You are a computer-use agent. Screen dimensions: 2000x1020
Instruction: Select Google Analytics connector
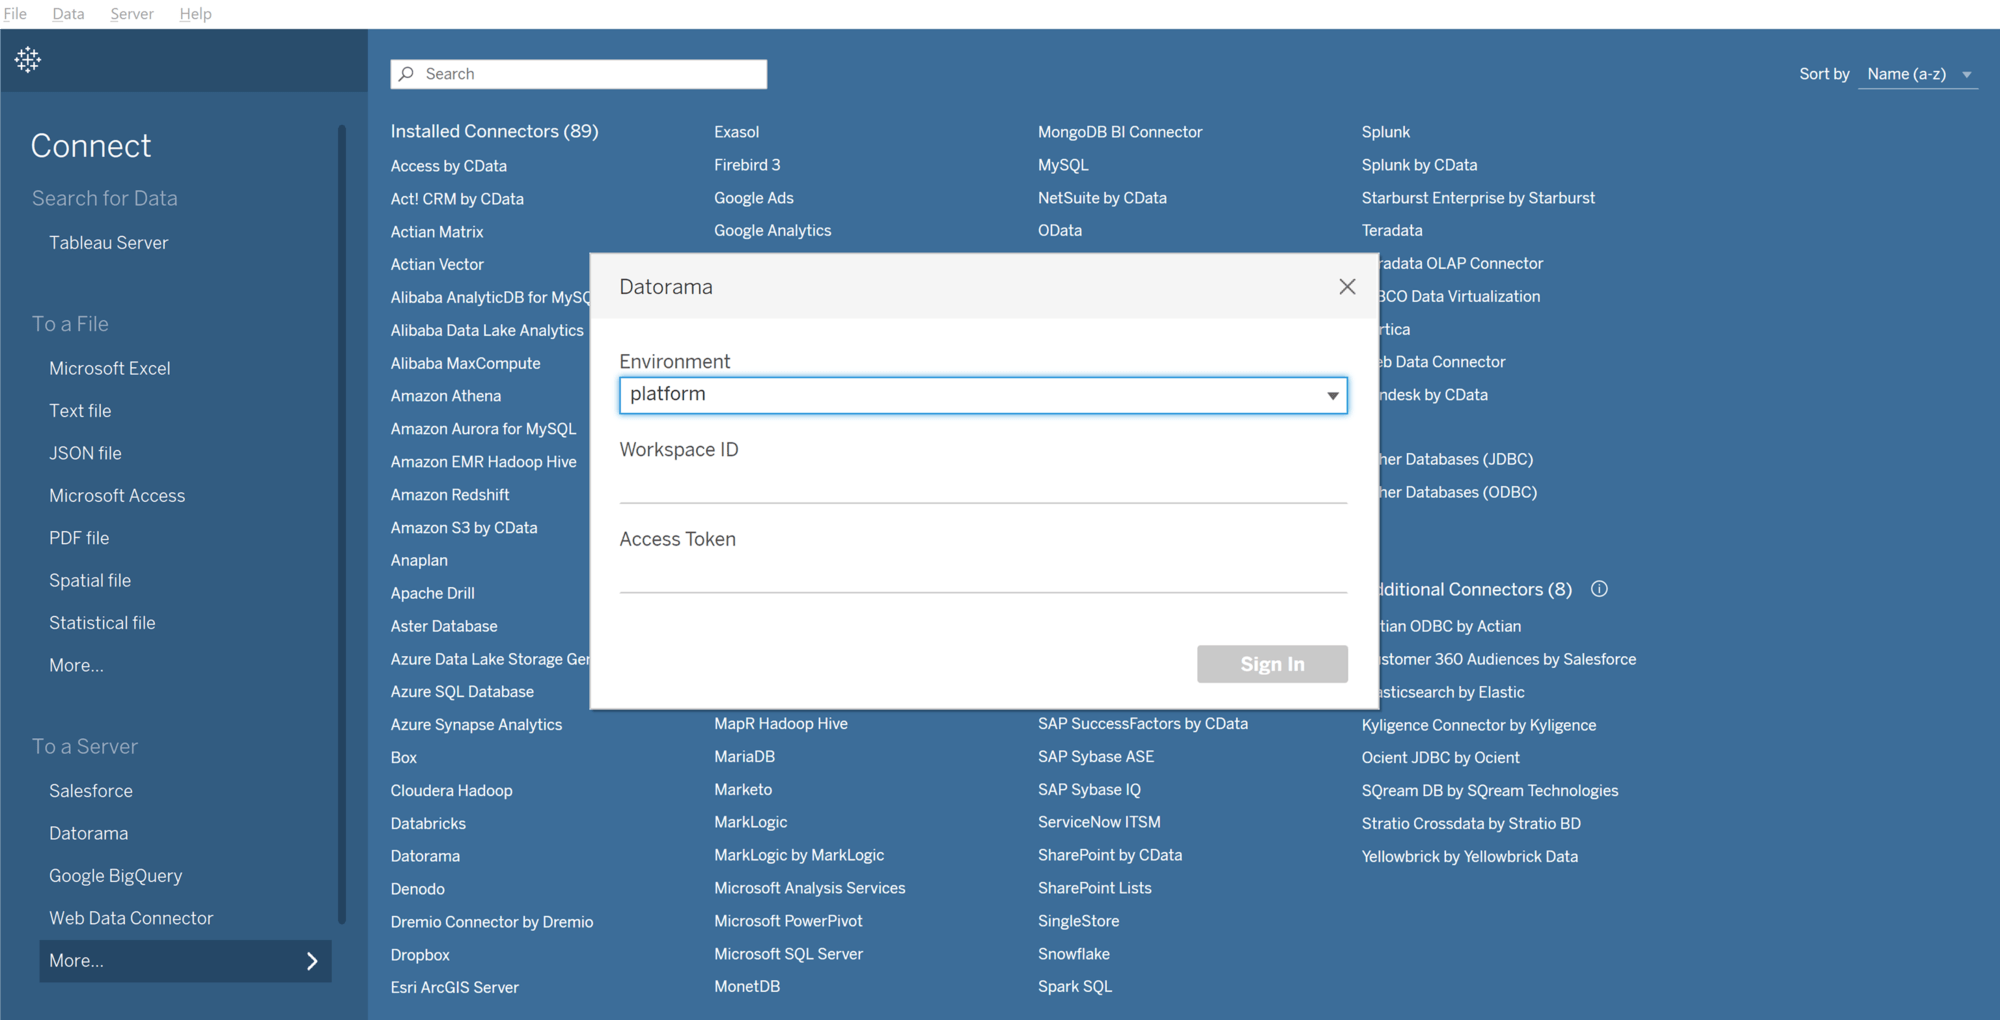[x=773, y=231]
